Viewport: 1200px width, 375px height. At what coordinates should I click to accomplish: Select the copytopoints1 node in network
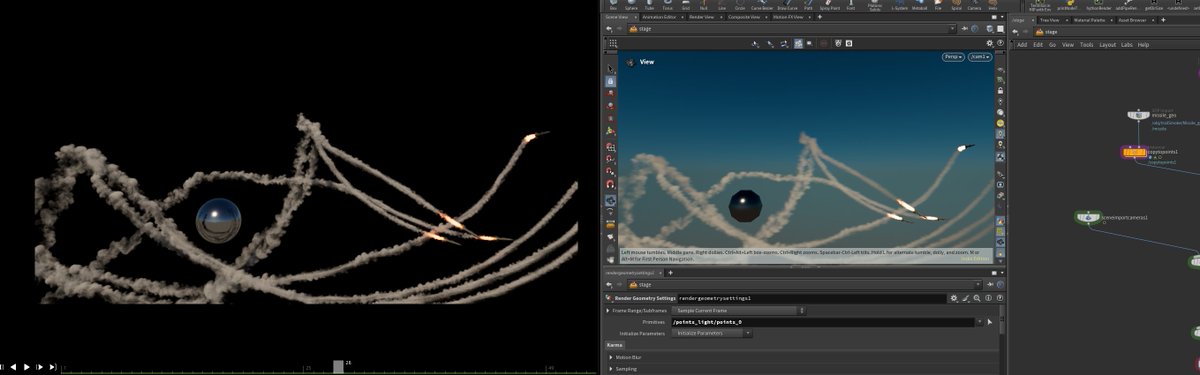1135,153
